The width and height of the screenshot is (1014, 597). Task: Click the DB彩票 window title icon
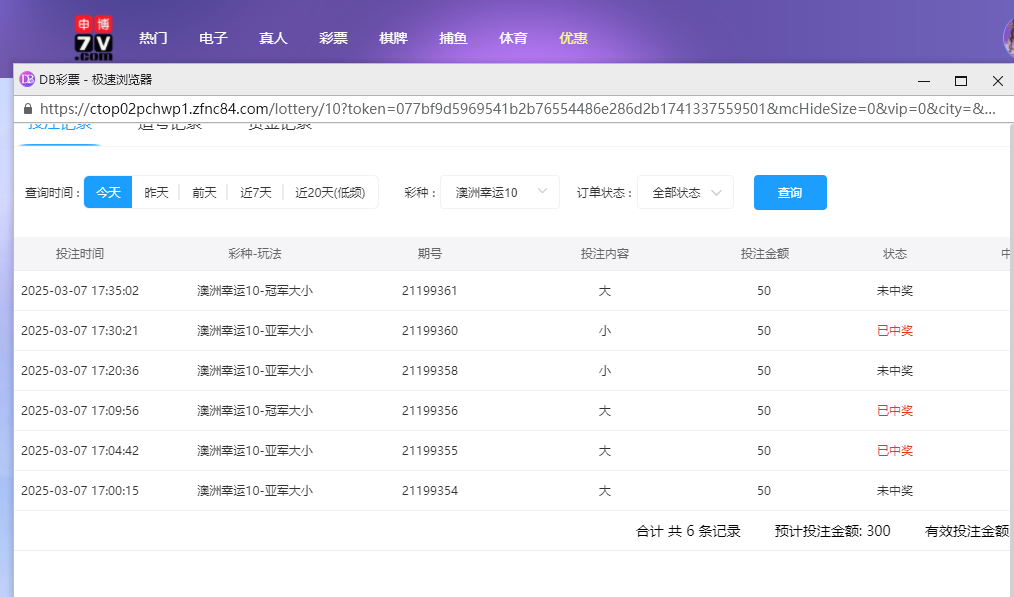(27, 80)
